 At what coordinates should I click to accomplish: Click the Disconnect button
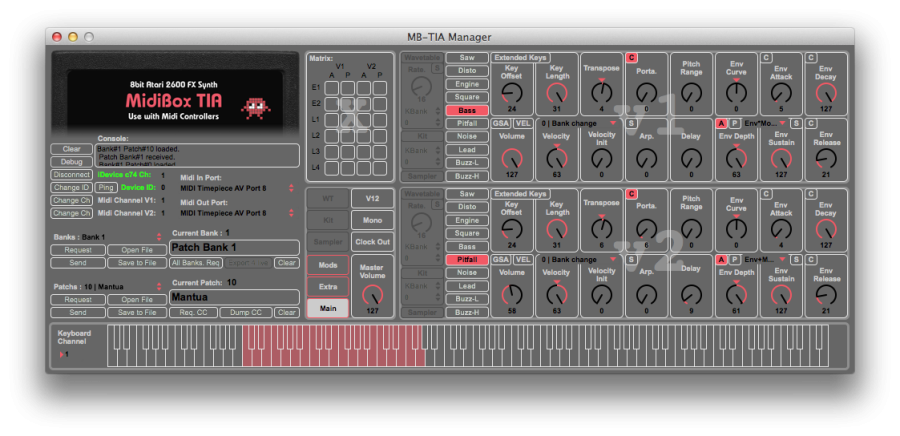click(71, 174)
